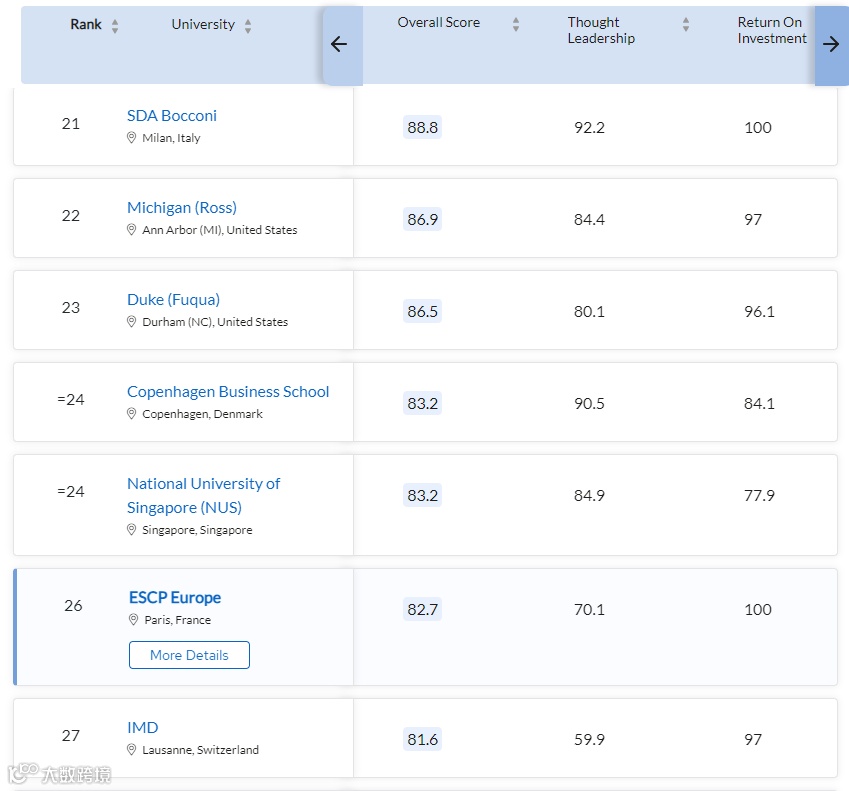Select Michigan thought leadership value 84.4
The height and width of the screenshot is (791, 849).
click(589, 219)
